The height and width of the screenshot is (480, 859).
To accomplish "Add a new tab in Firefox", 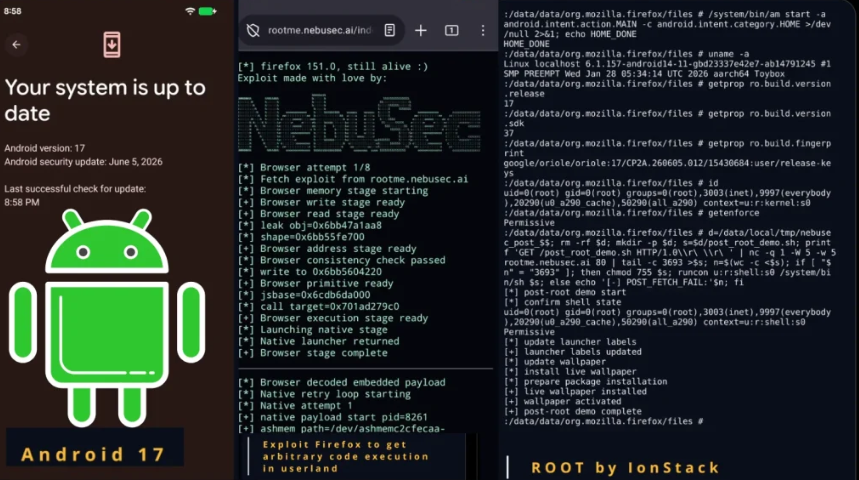I will (x=421, y=31).
